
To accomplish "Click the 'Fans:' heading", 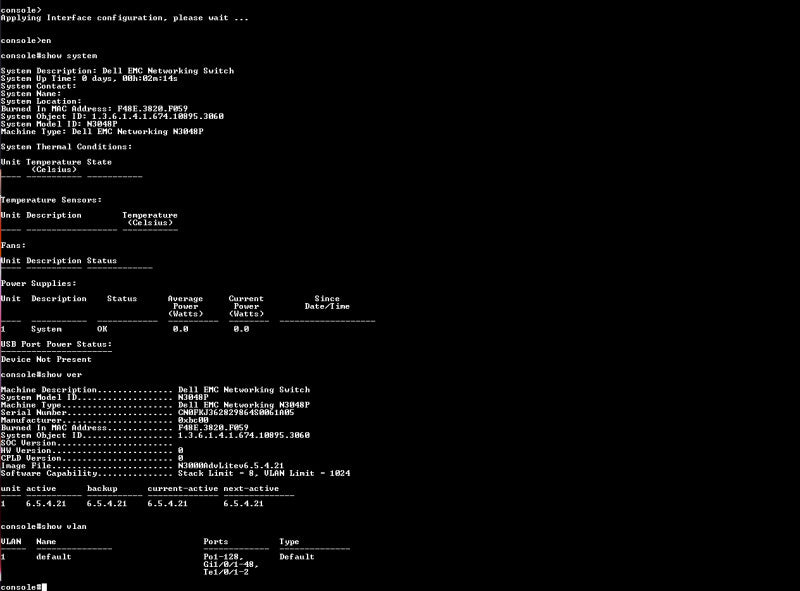I will 13,245.
